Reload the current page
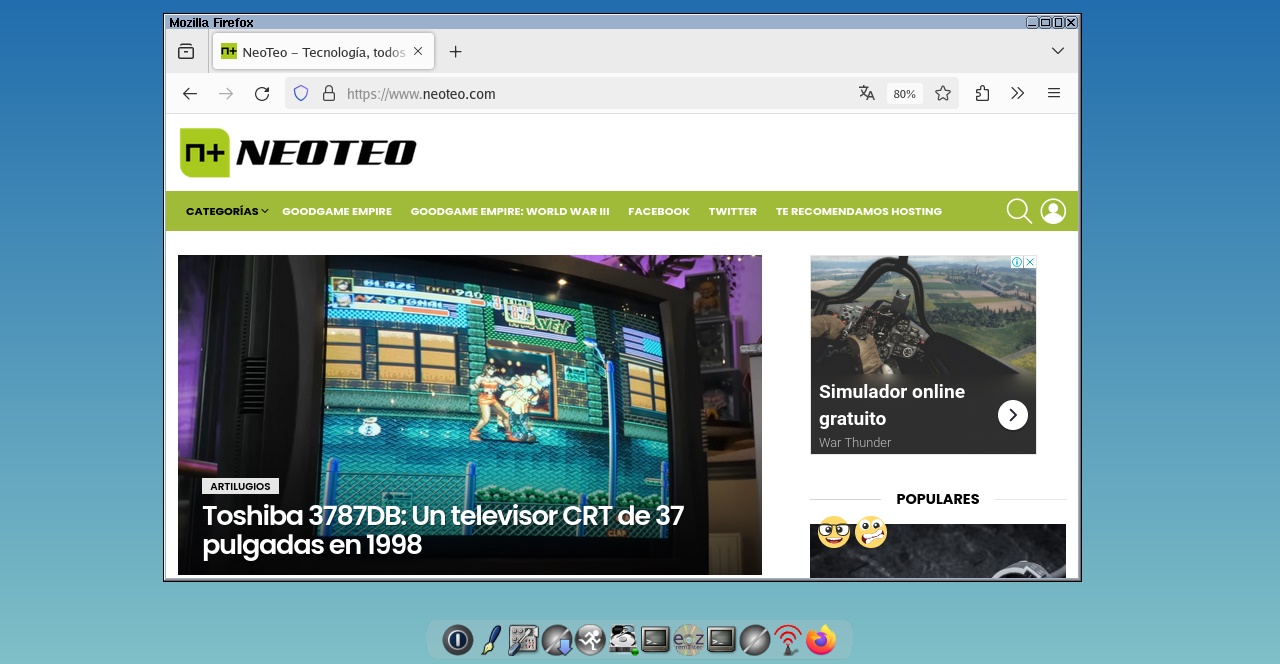 click(262, 93)
